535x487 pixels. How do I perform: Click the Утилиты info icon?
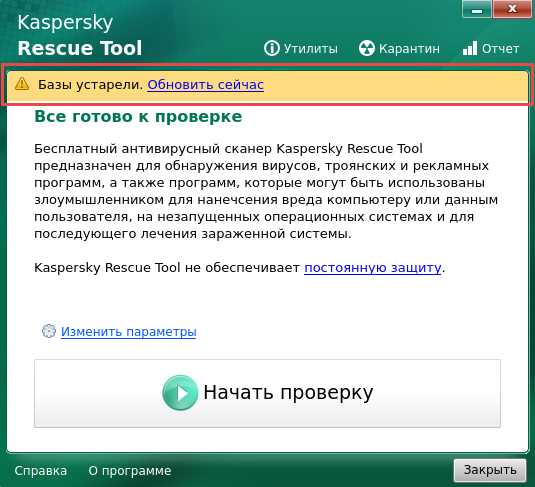pyautogui.click(x=272, y=48)
